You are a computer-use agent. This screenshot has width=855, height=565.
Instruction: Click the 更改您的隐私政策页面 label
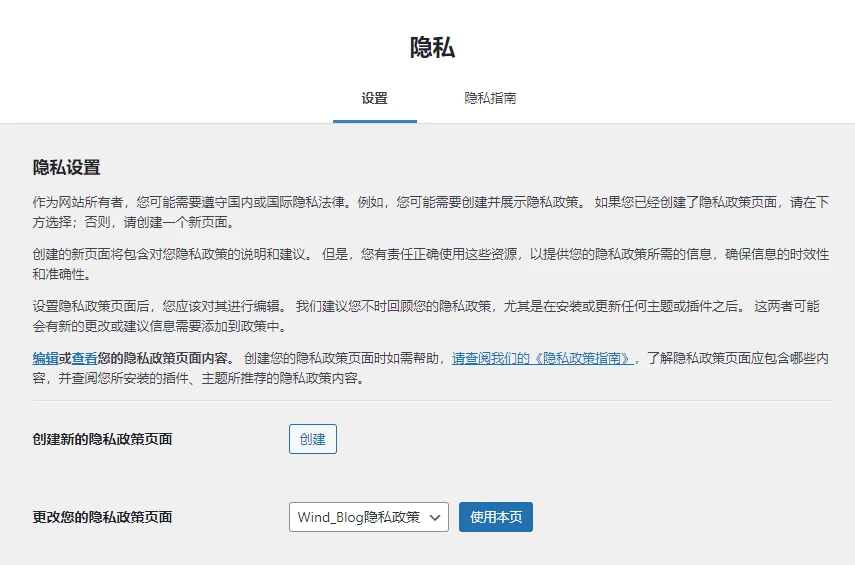click(102, 517)
